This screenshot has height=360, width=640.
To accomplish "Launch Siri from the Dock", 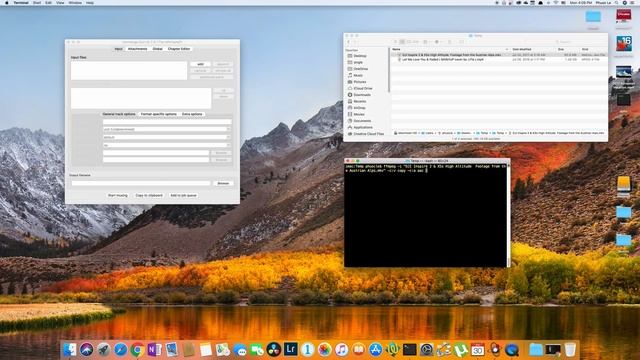I will 87,350.
